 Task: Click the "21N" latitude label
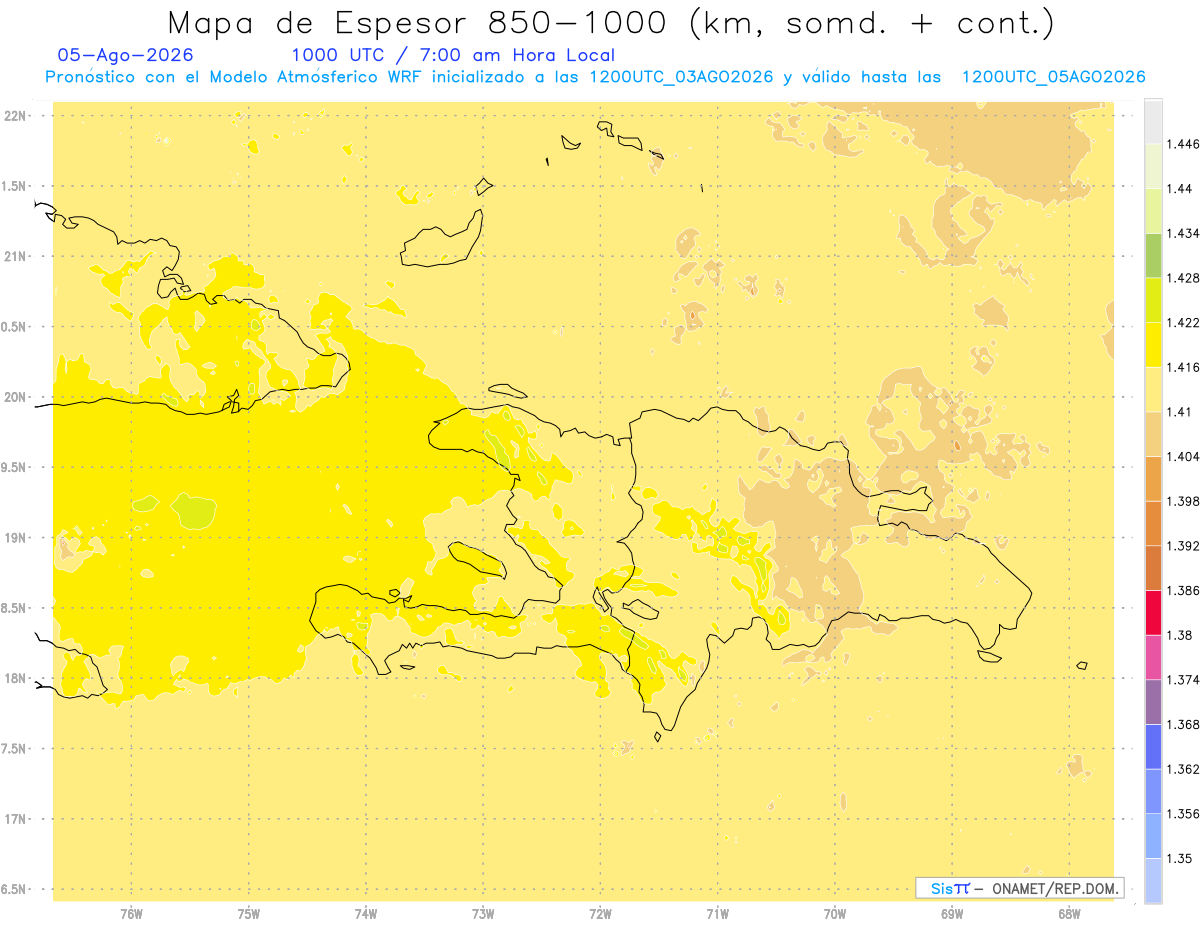click(15, 257)
